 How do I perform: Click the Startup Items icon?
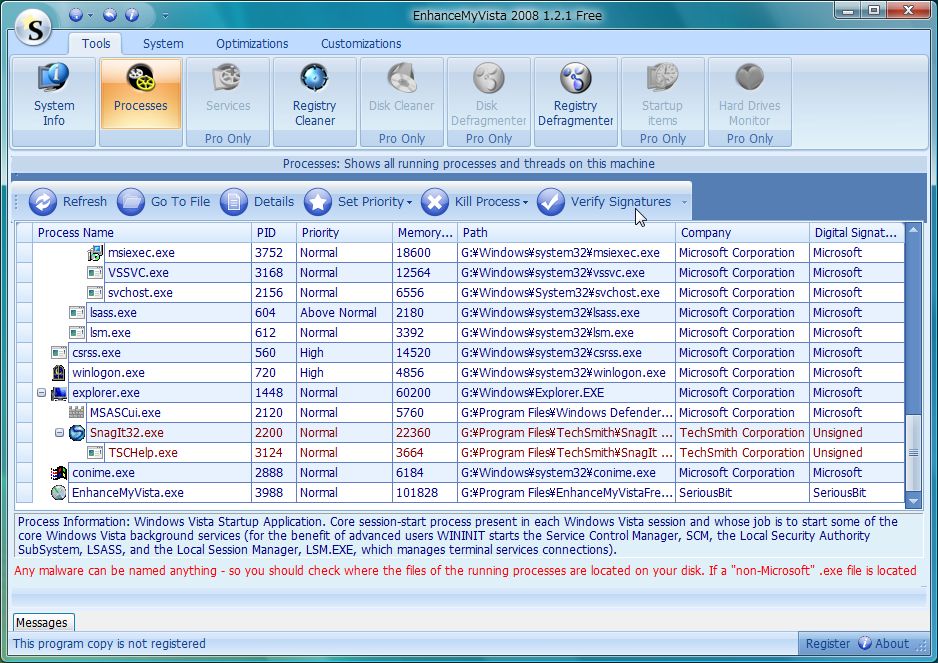[662, 78]
